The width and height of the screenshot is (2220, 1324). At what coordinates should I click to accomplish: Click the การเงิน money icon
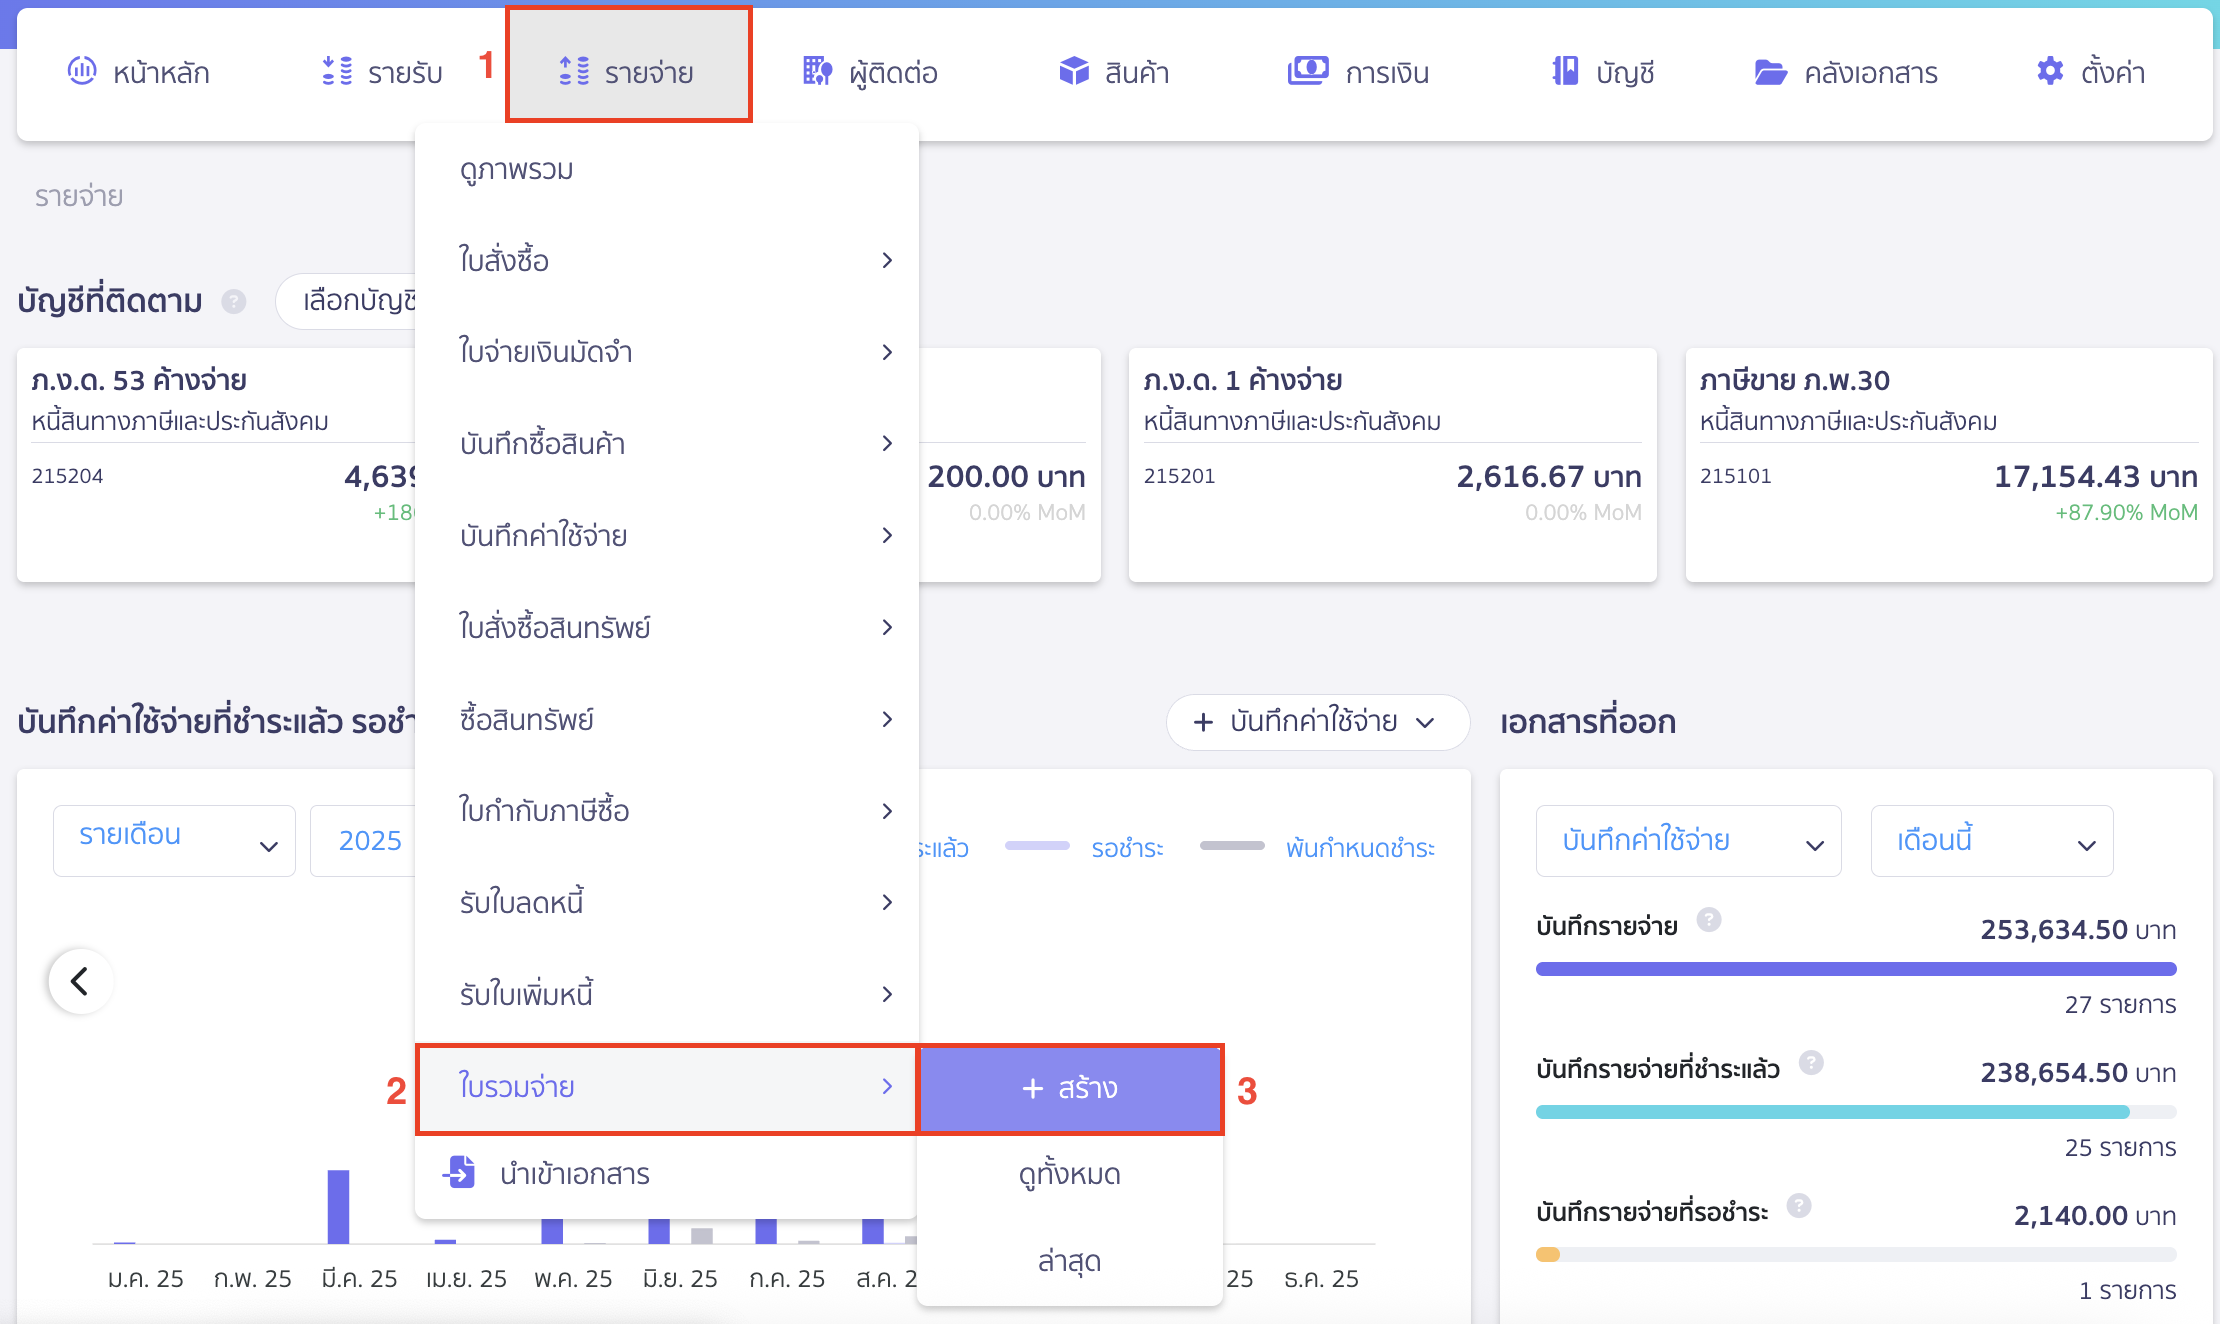(1308, 71)
